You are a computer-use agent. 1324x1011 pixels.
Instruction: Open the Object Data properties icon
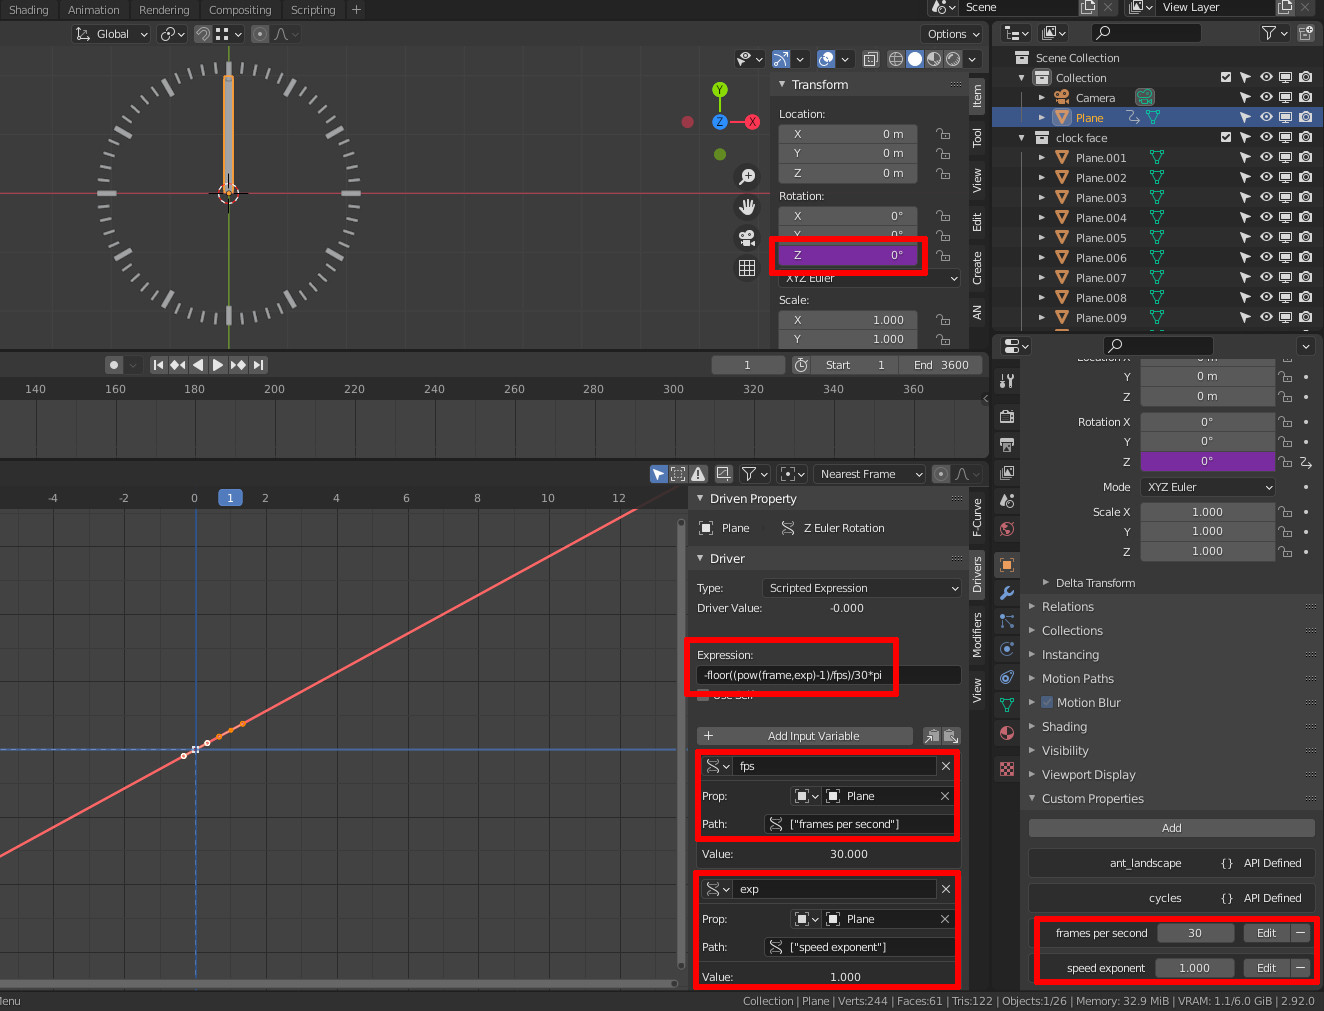[1007, 705]
